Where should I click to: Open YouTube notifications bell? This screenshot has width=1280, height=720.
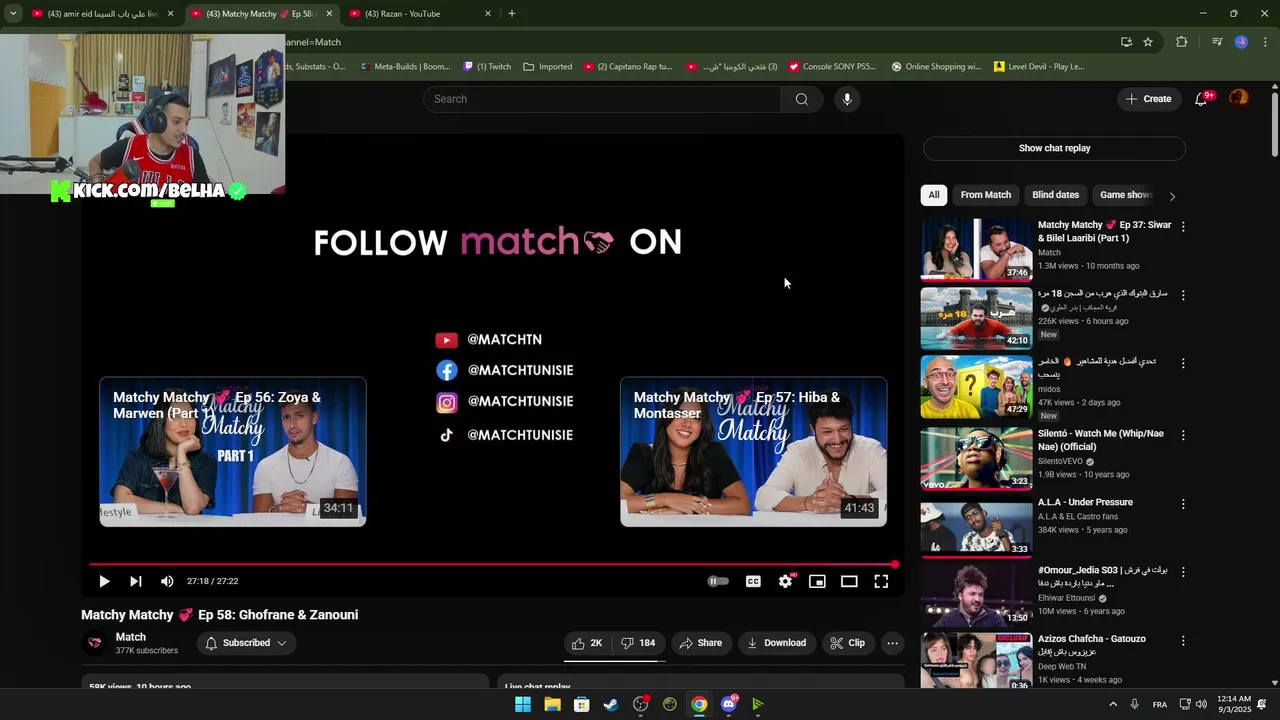1202,99
